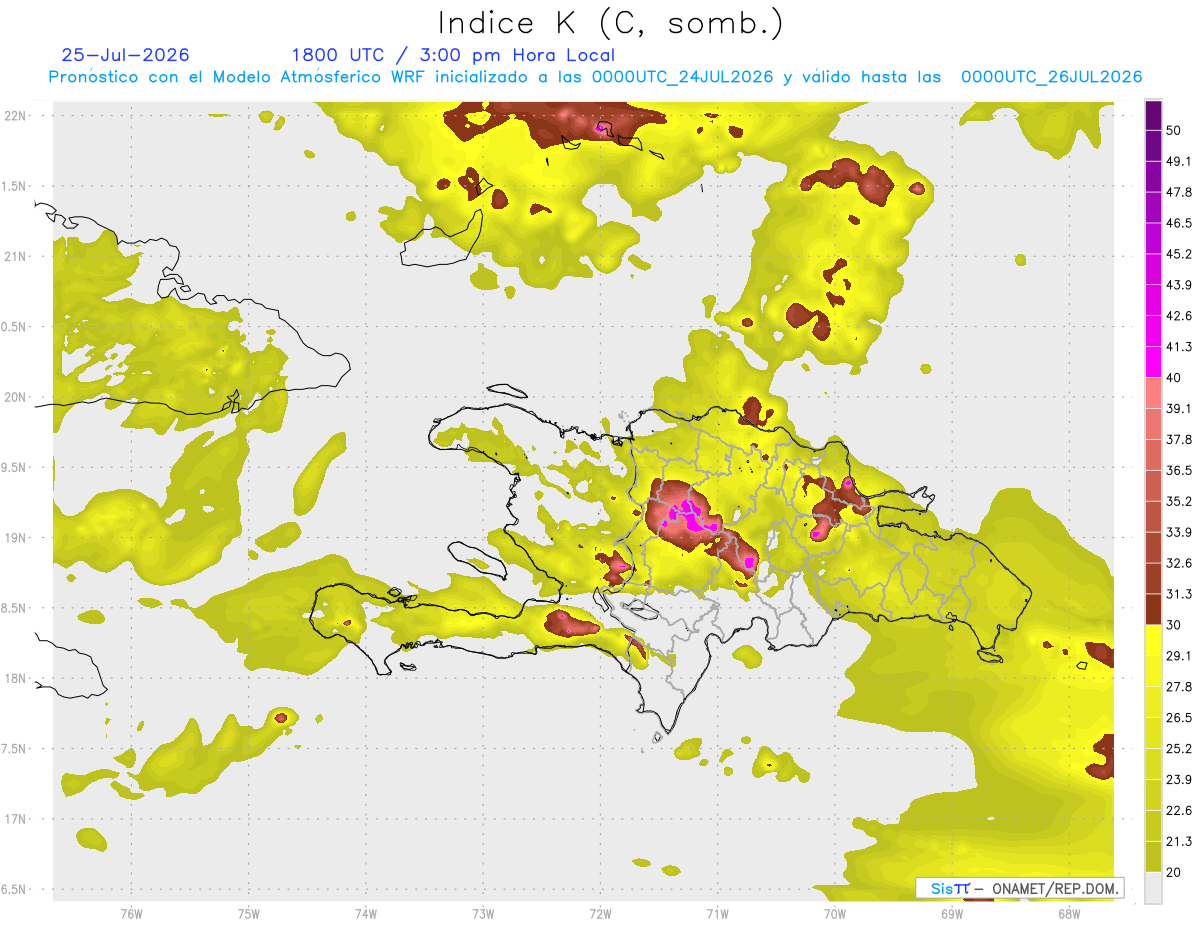The image size is (1200, 927).
Task: Click the colorbar value "41.3"
Action: [1178, 347]
